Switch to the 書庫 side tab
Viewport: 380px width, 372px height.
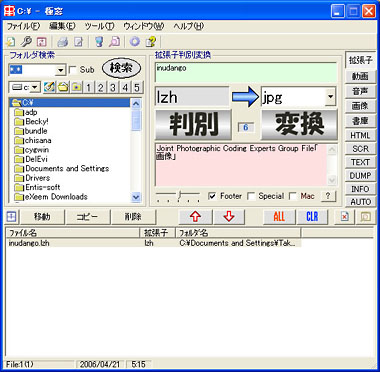(360, 121)
